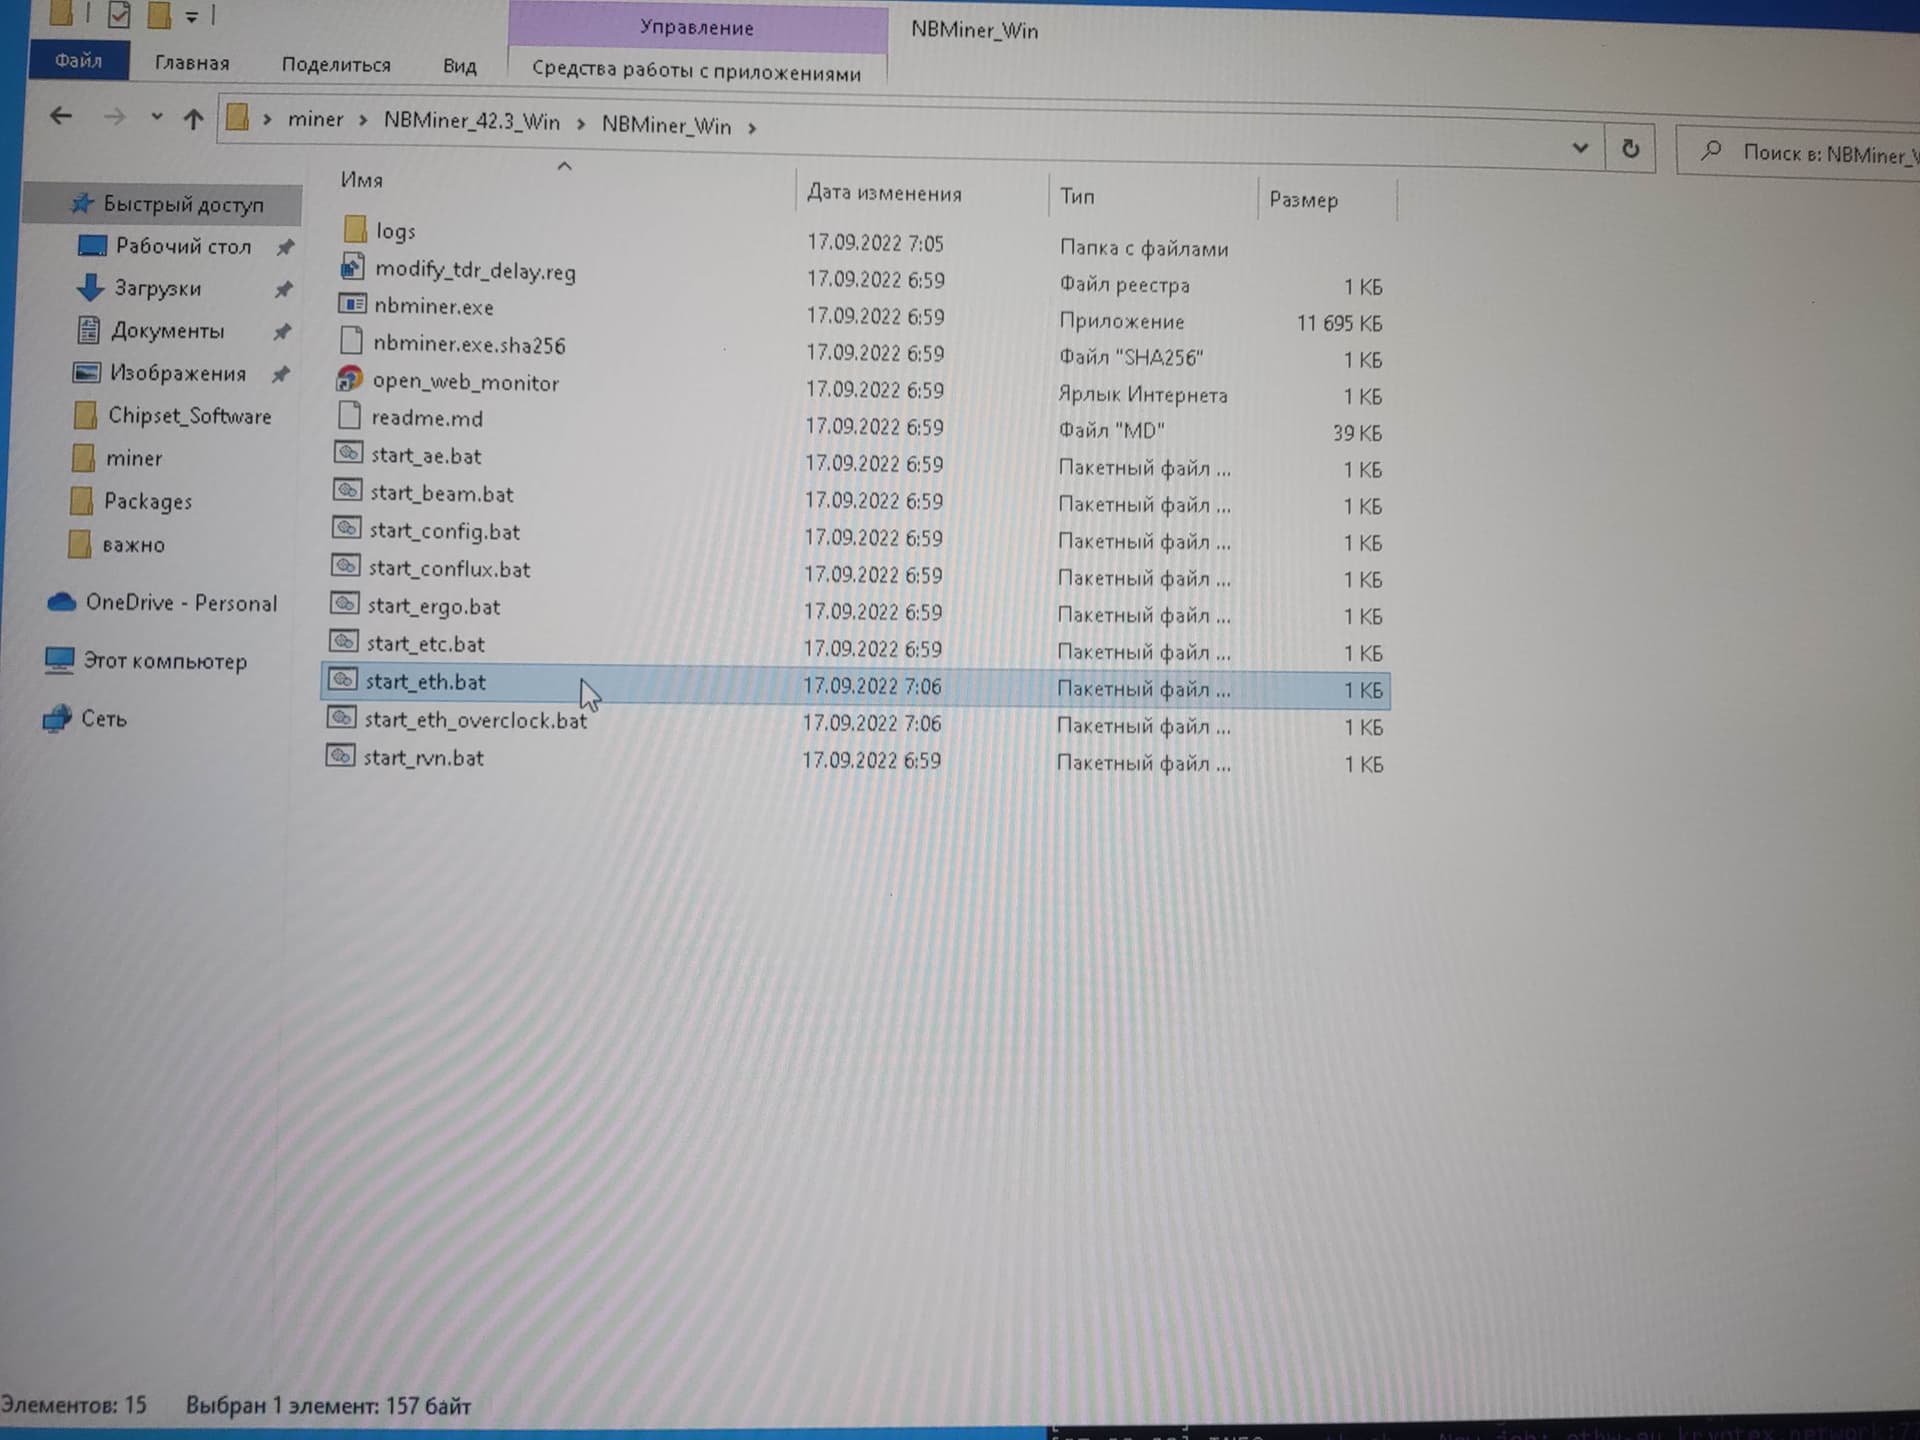Click the Ярлык Интернета type cell
Viewport: 1920px width, 1440px height.
click(1143, 395)
